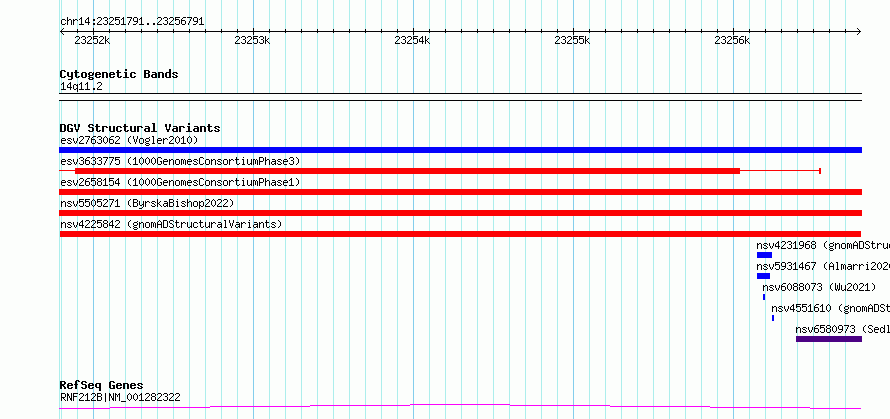
Task: Open variant nsv4231968 label
Action: coord(822,245)
